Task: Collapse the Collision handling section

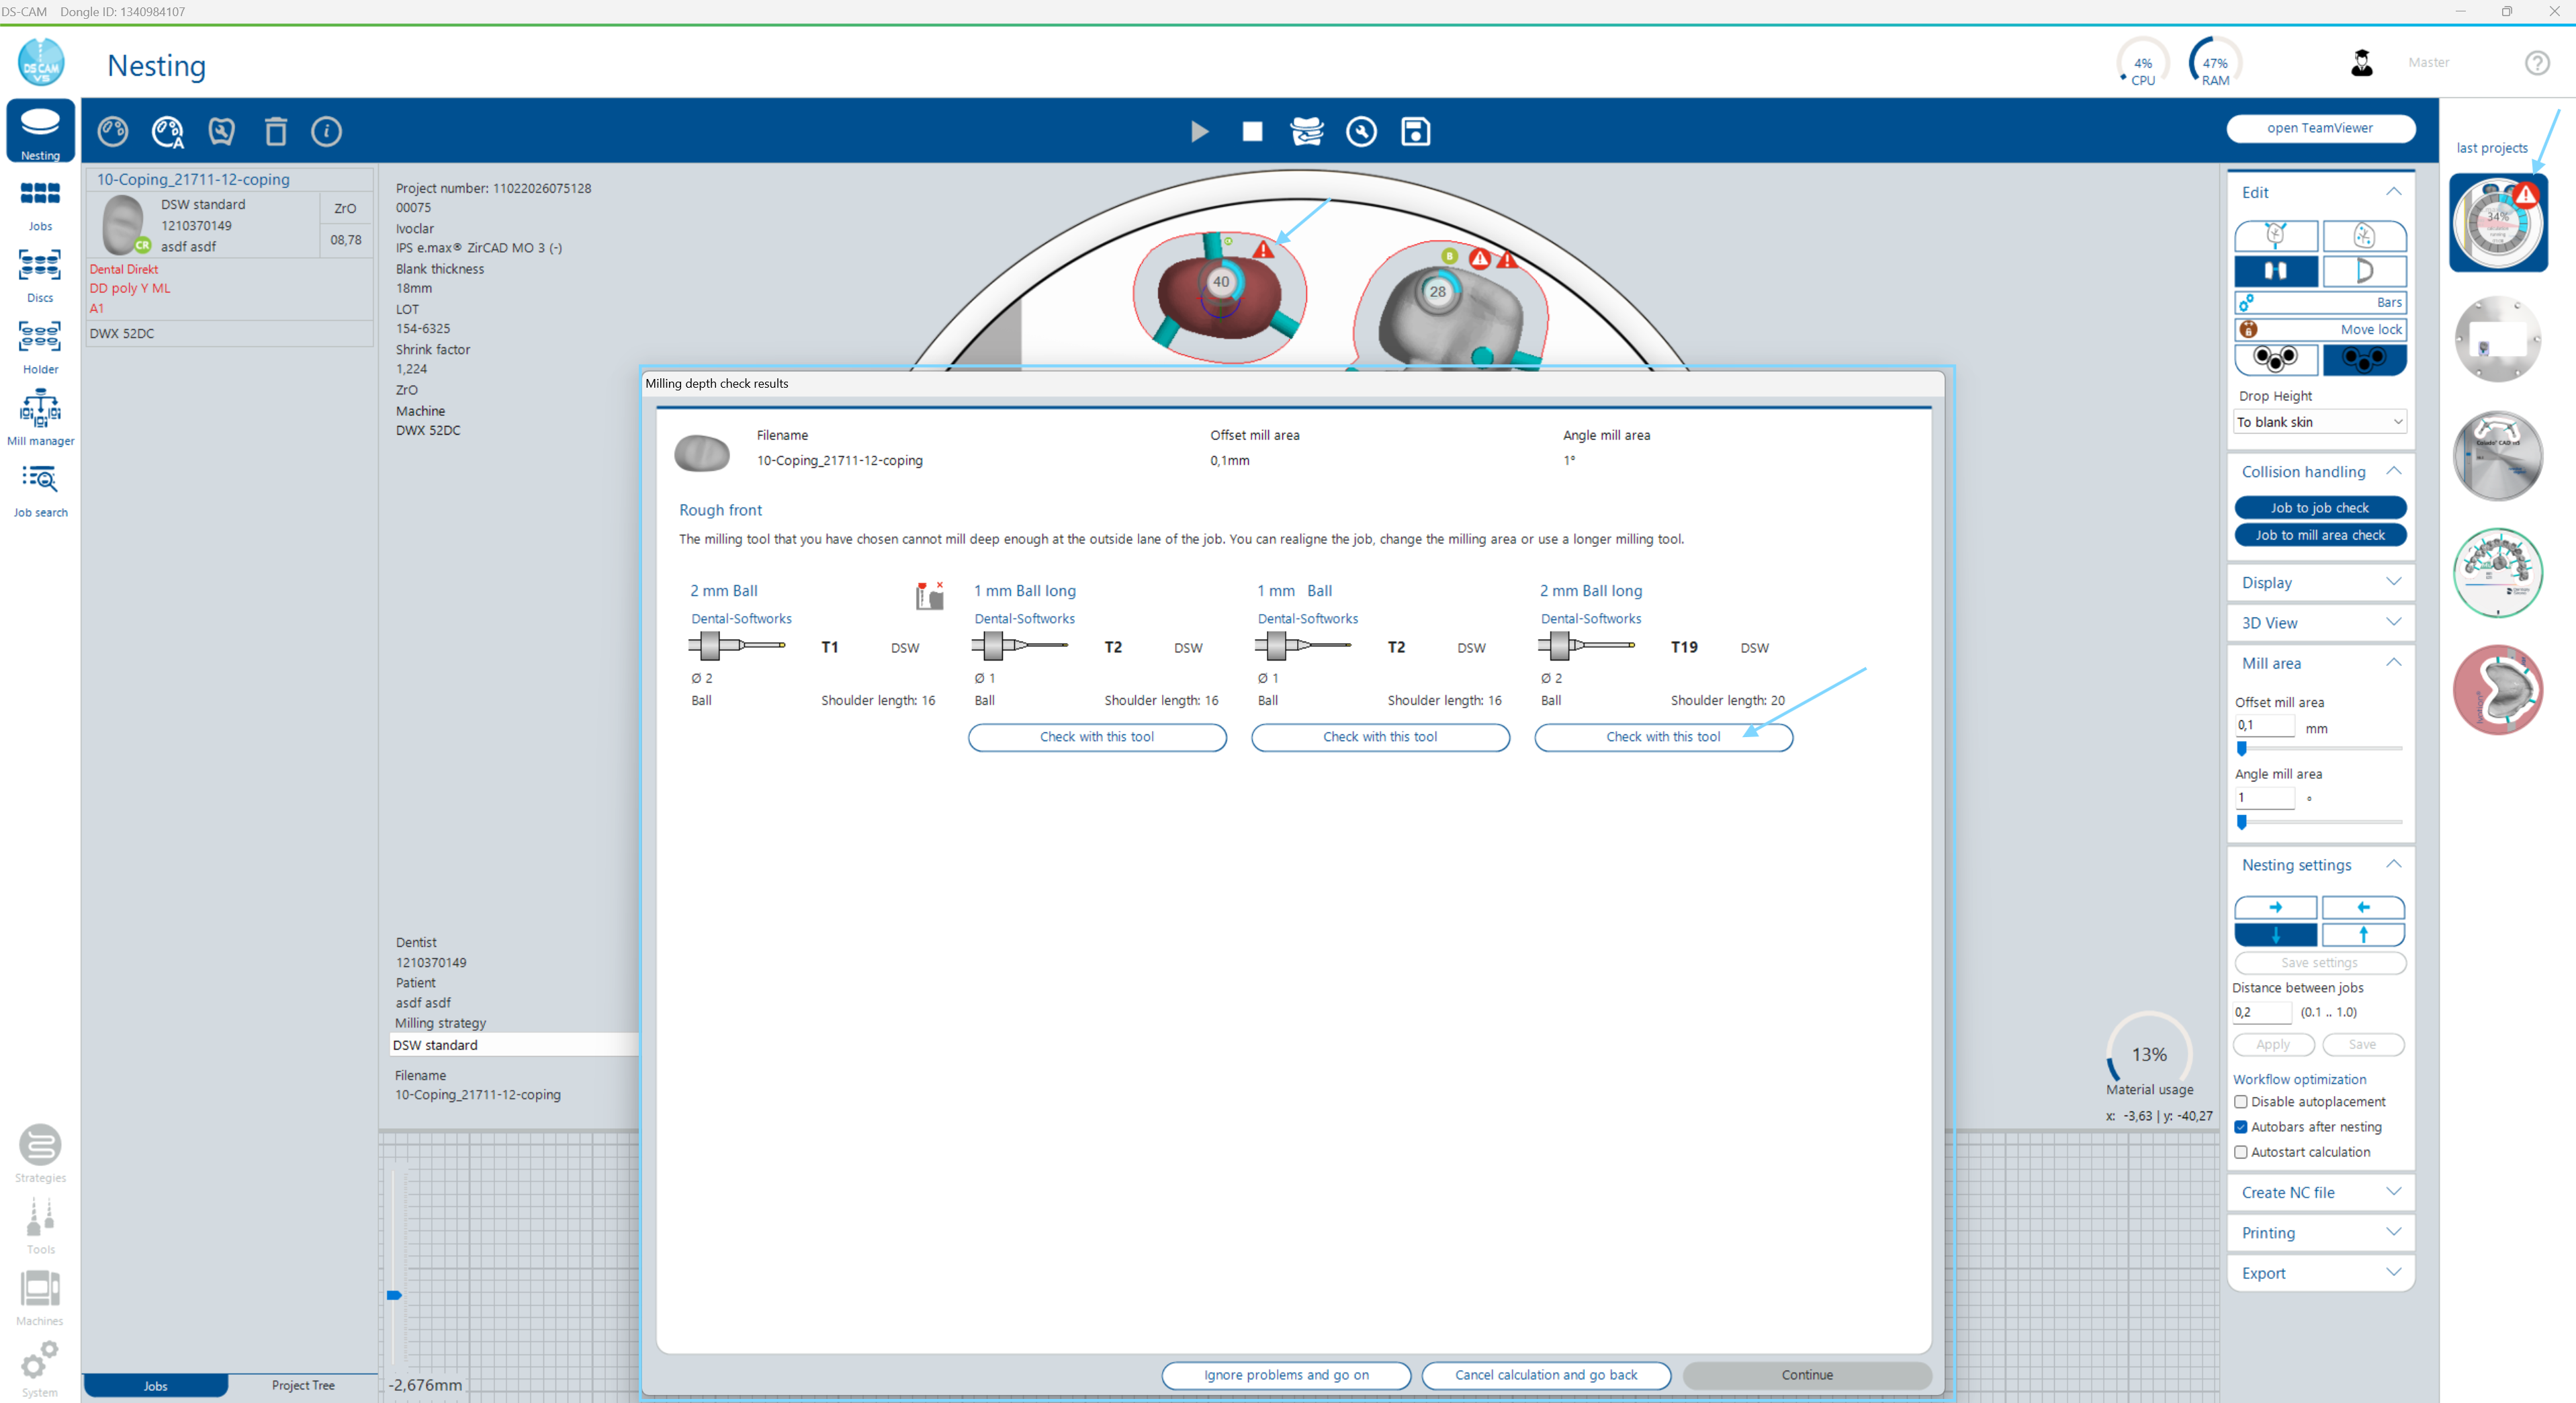Action: (x=2394, y=471)
